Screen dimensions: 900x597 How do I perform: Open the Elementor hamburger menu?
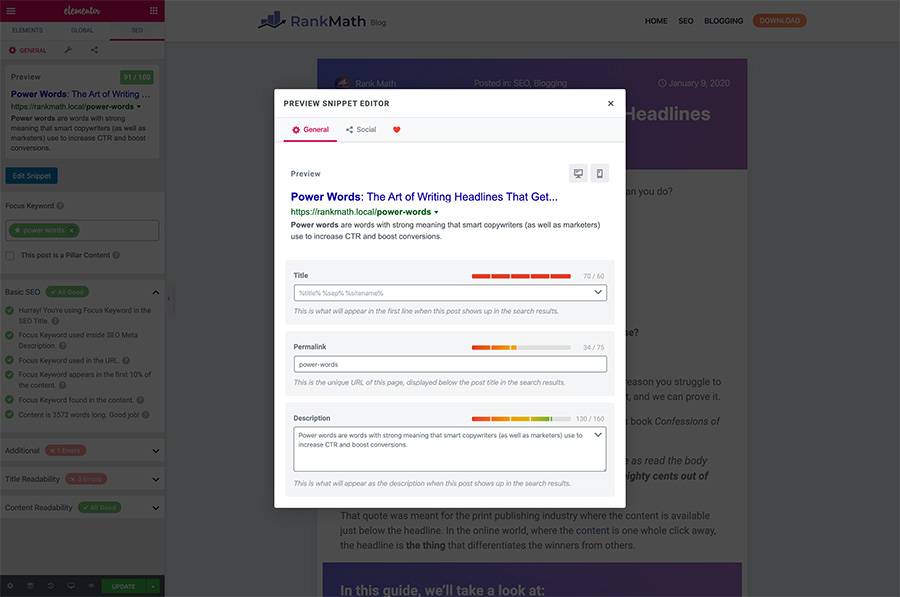click(x=11, y=10)
